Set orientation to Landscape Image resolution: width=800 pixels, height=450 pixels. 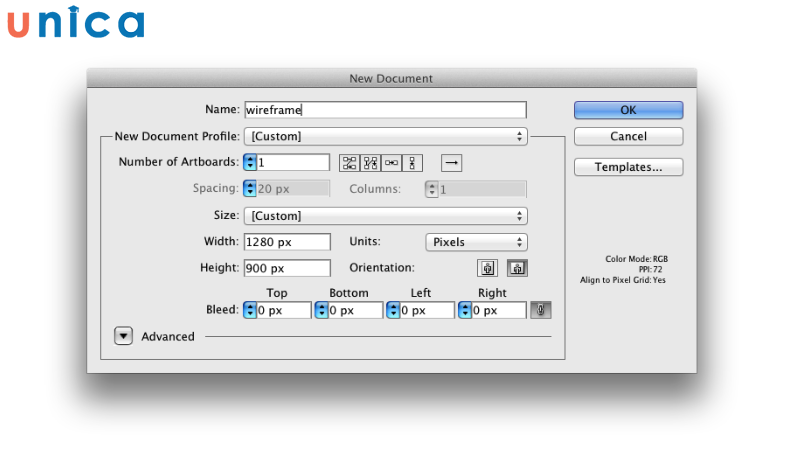click(x=517, y=268)
